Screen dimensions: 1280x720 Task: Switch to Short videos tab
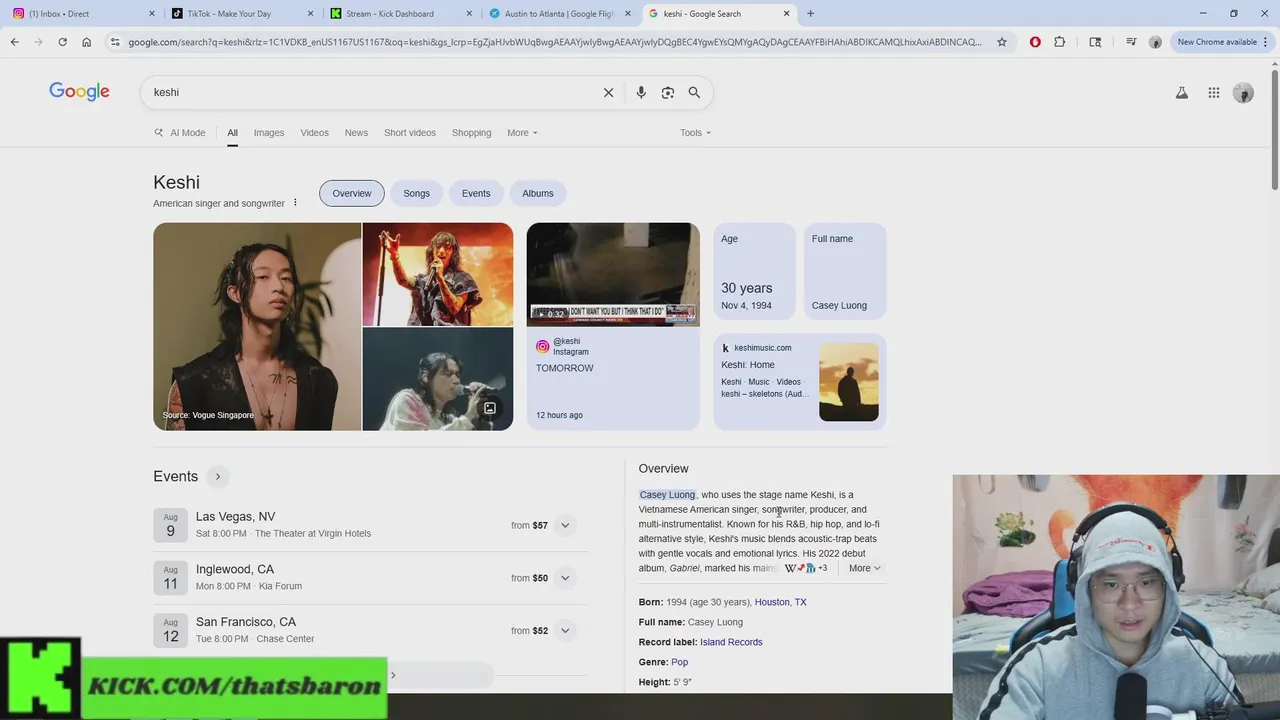(410, 132)
